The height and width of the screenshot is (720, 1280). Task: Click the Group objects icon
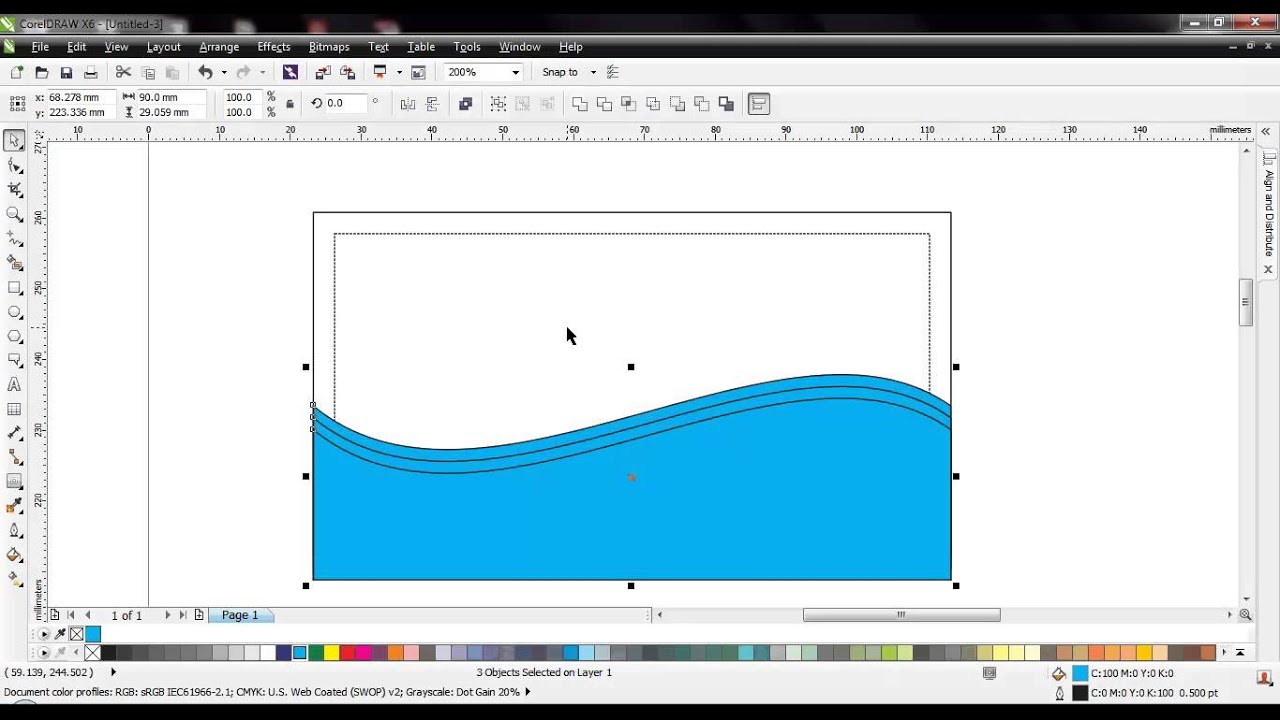498,103
